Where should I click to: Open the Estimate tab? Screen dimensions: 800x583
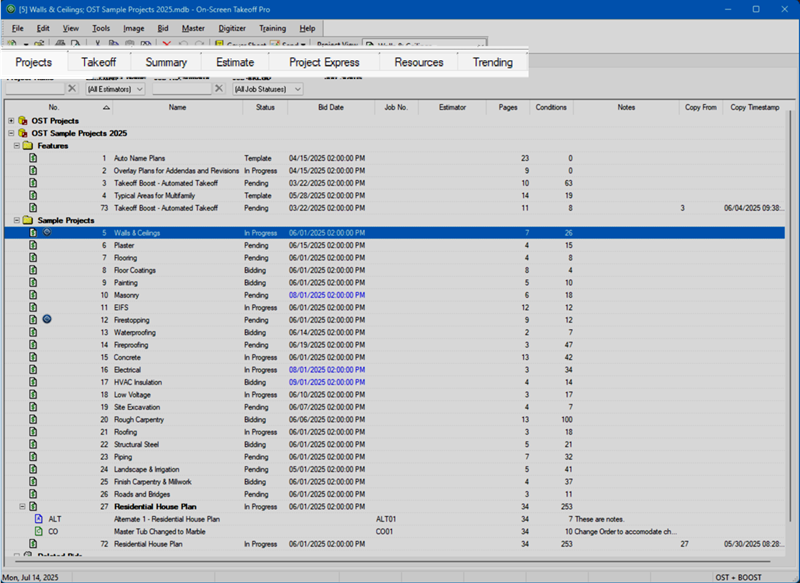pyautogui.click(x=235, y=62)
